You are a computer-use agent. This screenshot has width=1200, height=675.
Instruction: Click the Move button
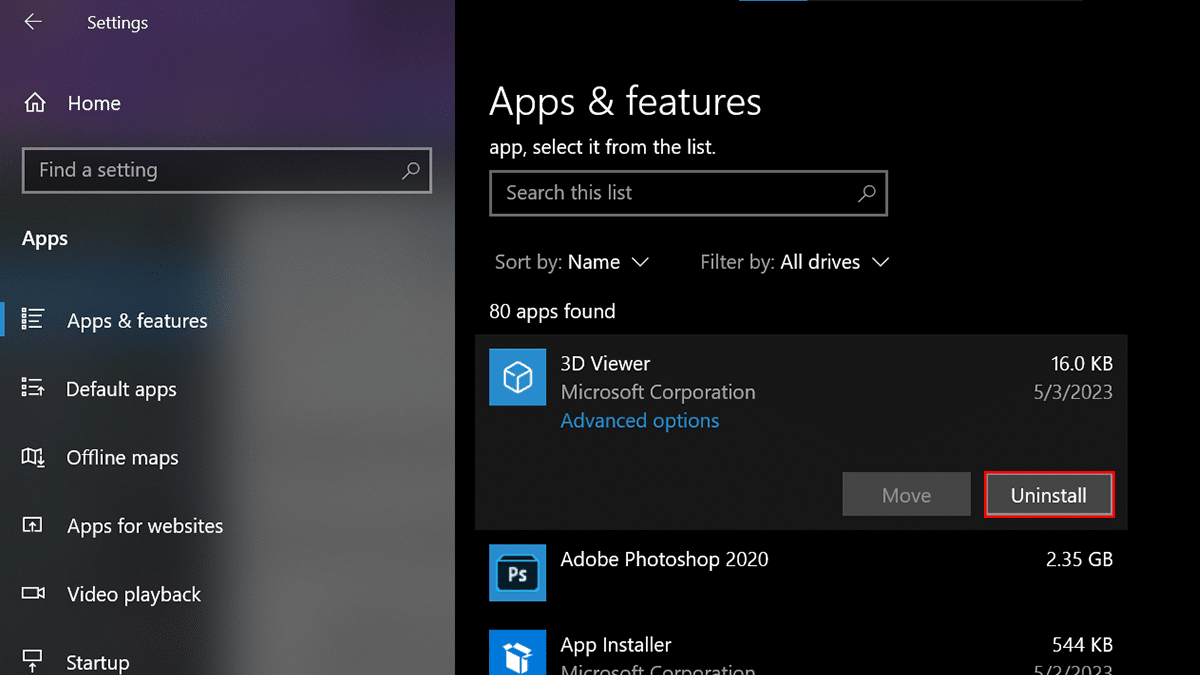pos(906,495)
